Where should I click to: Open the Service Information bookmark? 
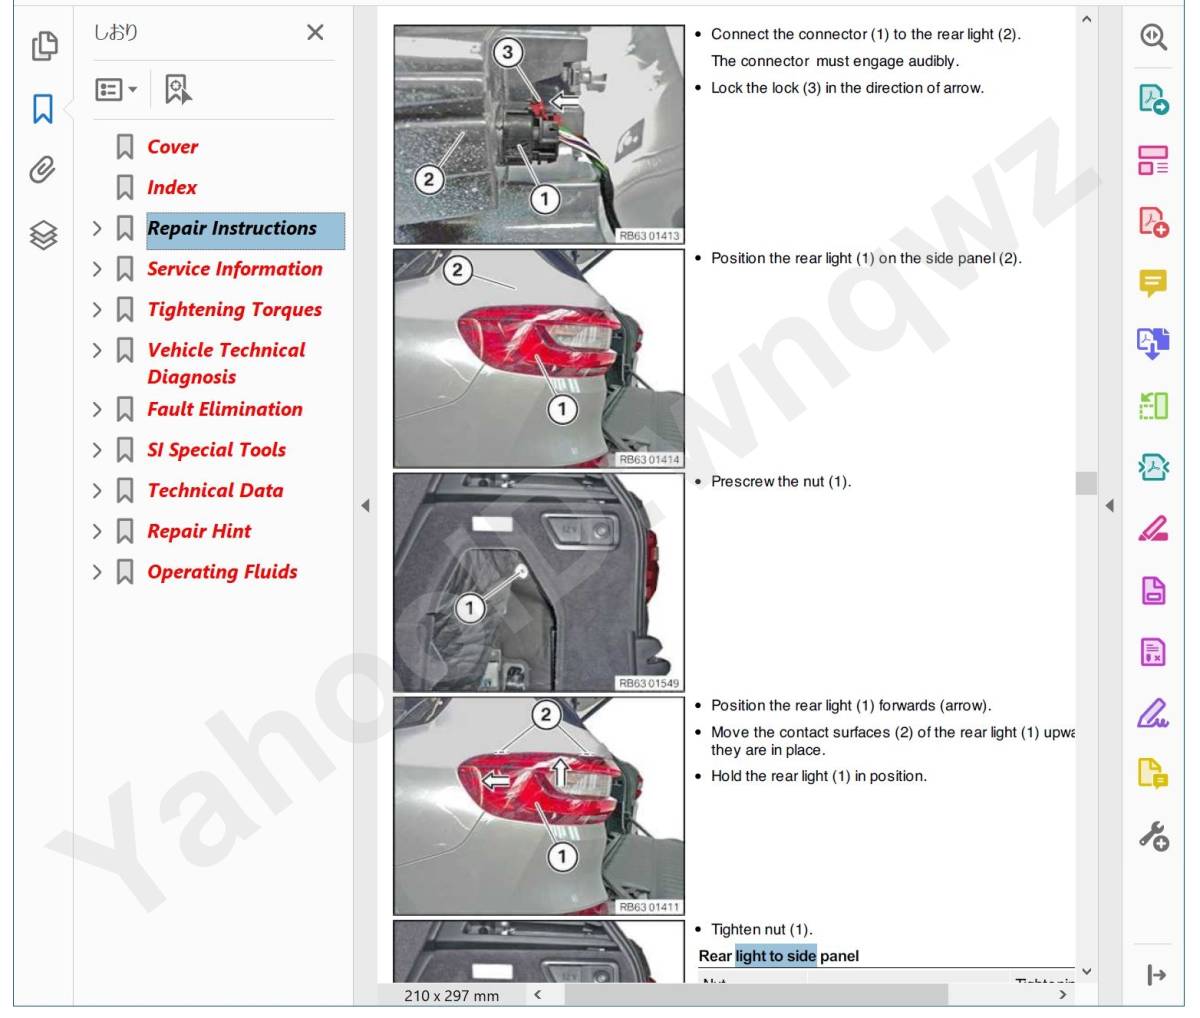pyautogui.click(x=235, y=269)
